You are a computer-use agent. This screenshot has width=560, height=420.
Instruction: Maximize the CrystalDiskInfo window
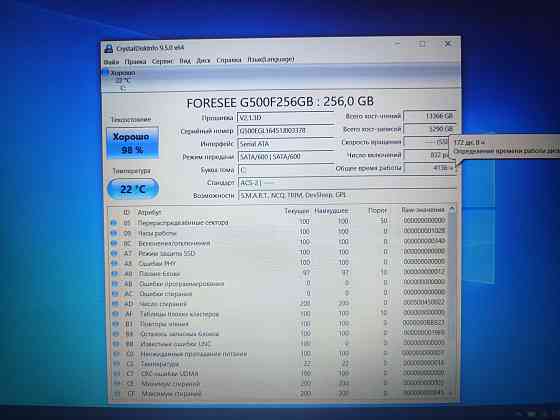pyautogui.click(x=422, y=44)
